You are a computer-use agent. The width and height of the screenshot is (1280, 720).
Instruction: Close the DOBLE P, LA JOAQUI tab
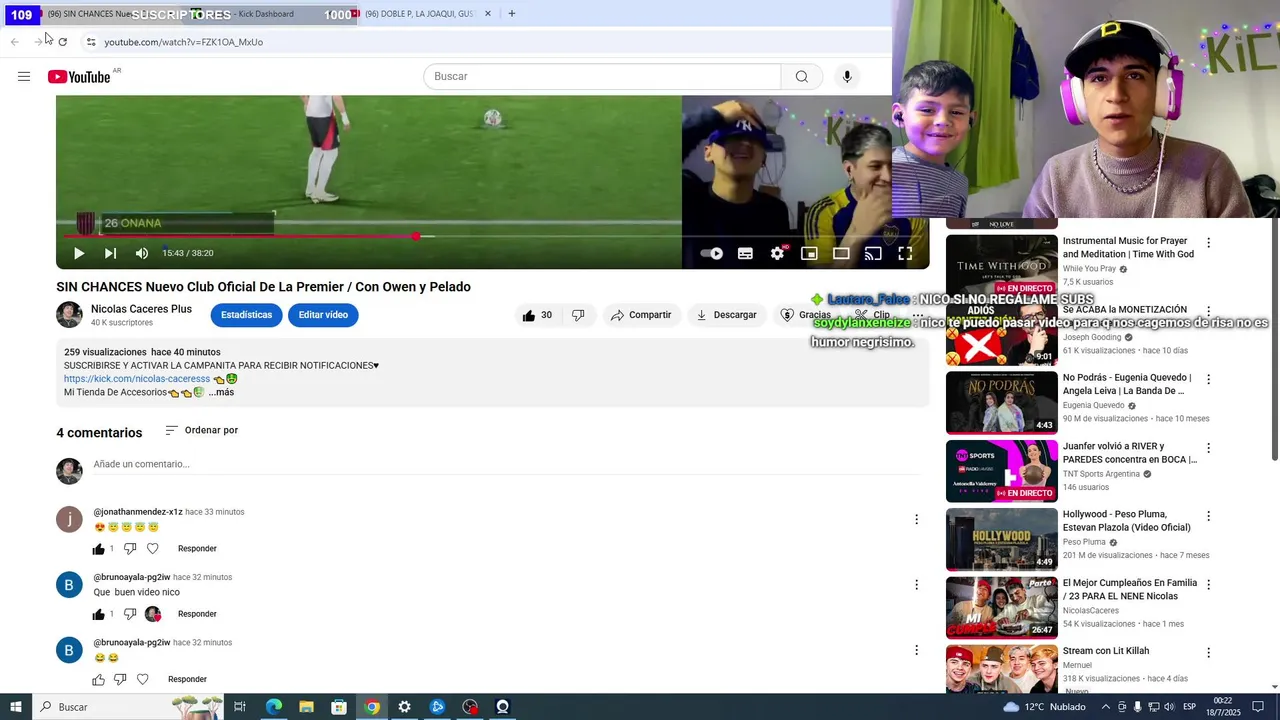click(488, 14)
